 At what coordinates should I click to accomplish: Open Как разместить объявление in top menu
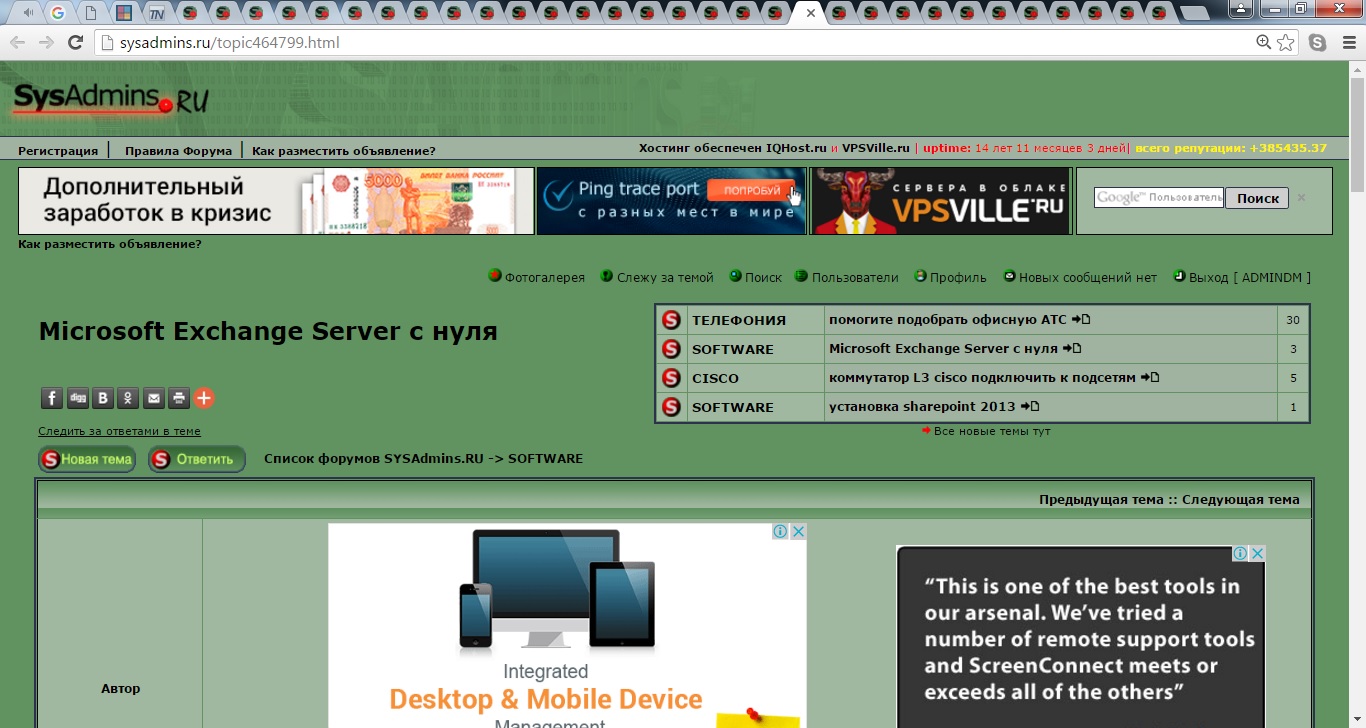coord(344,150)
